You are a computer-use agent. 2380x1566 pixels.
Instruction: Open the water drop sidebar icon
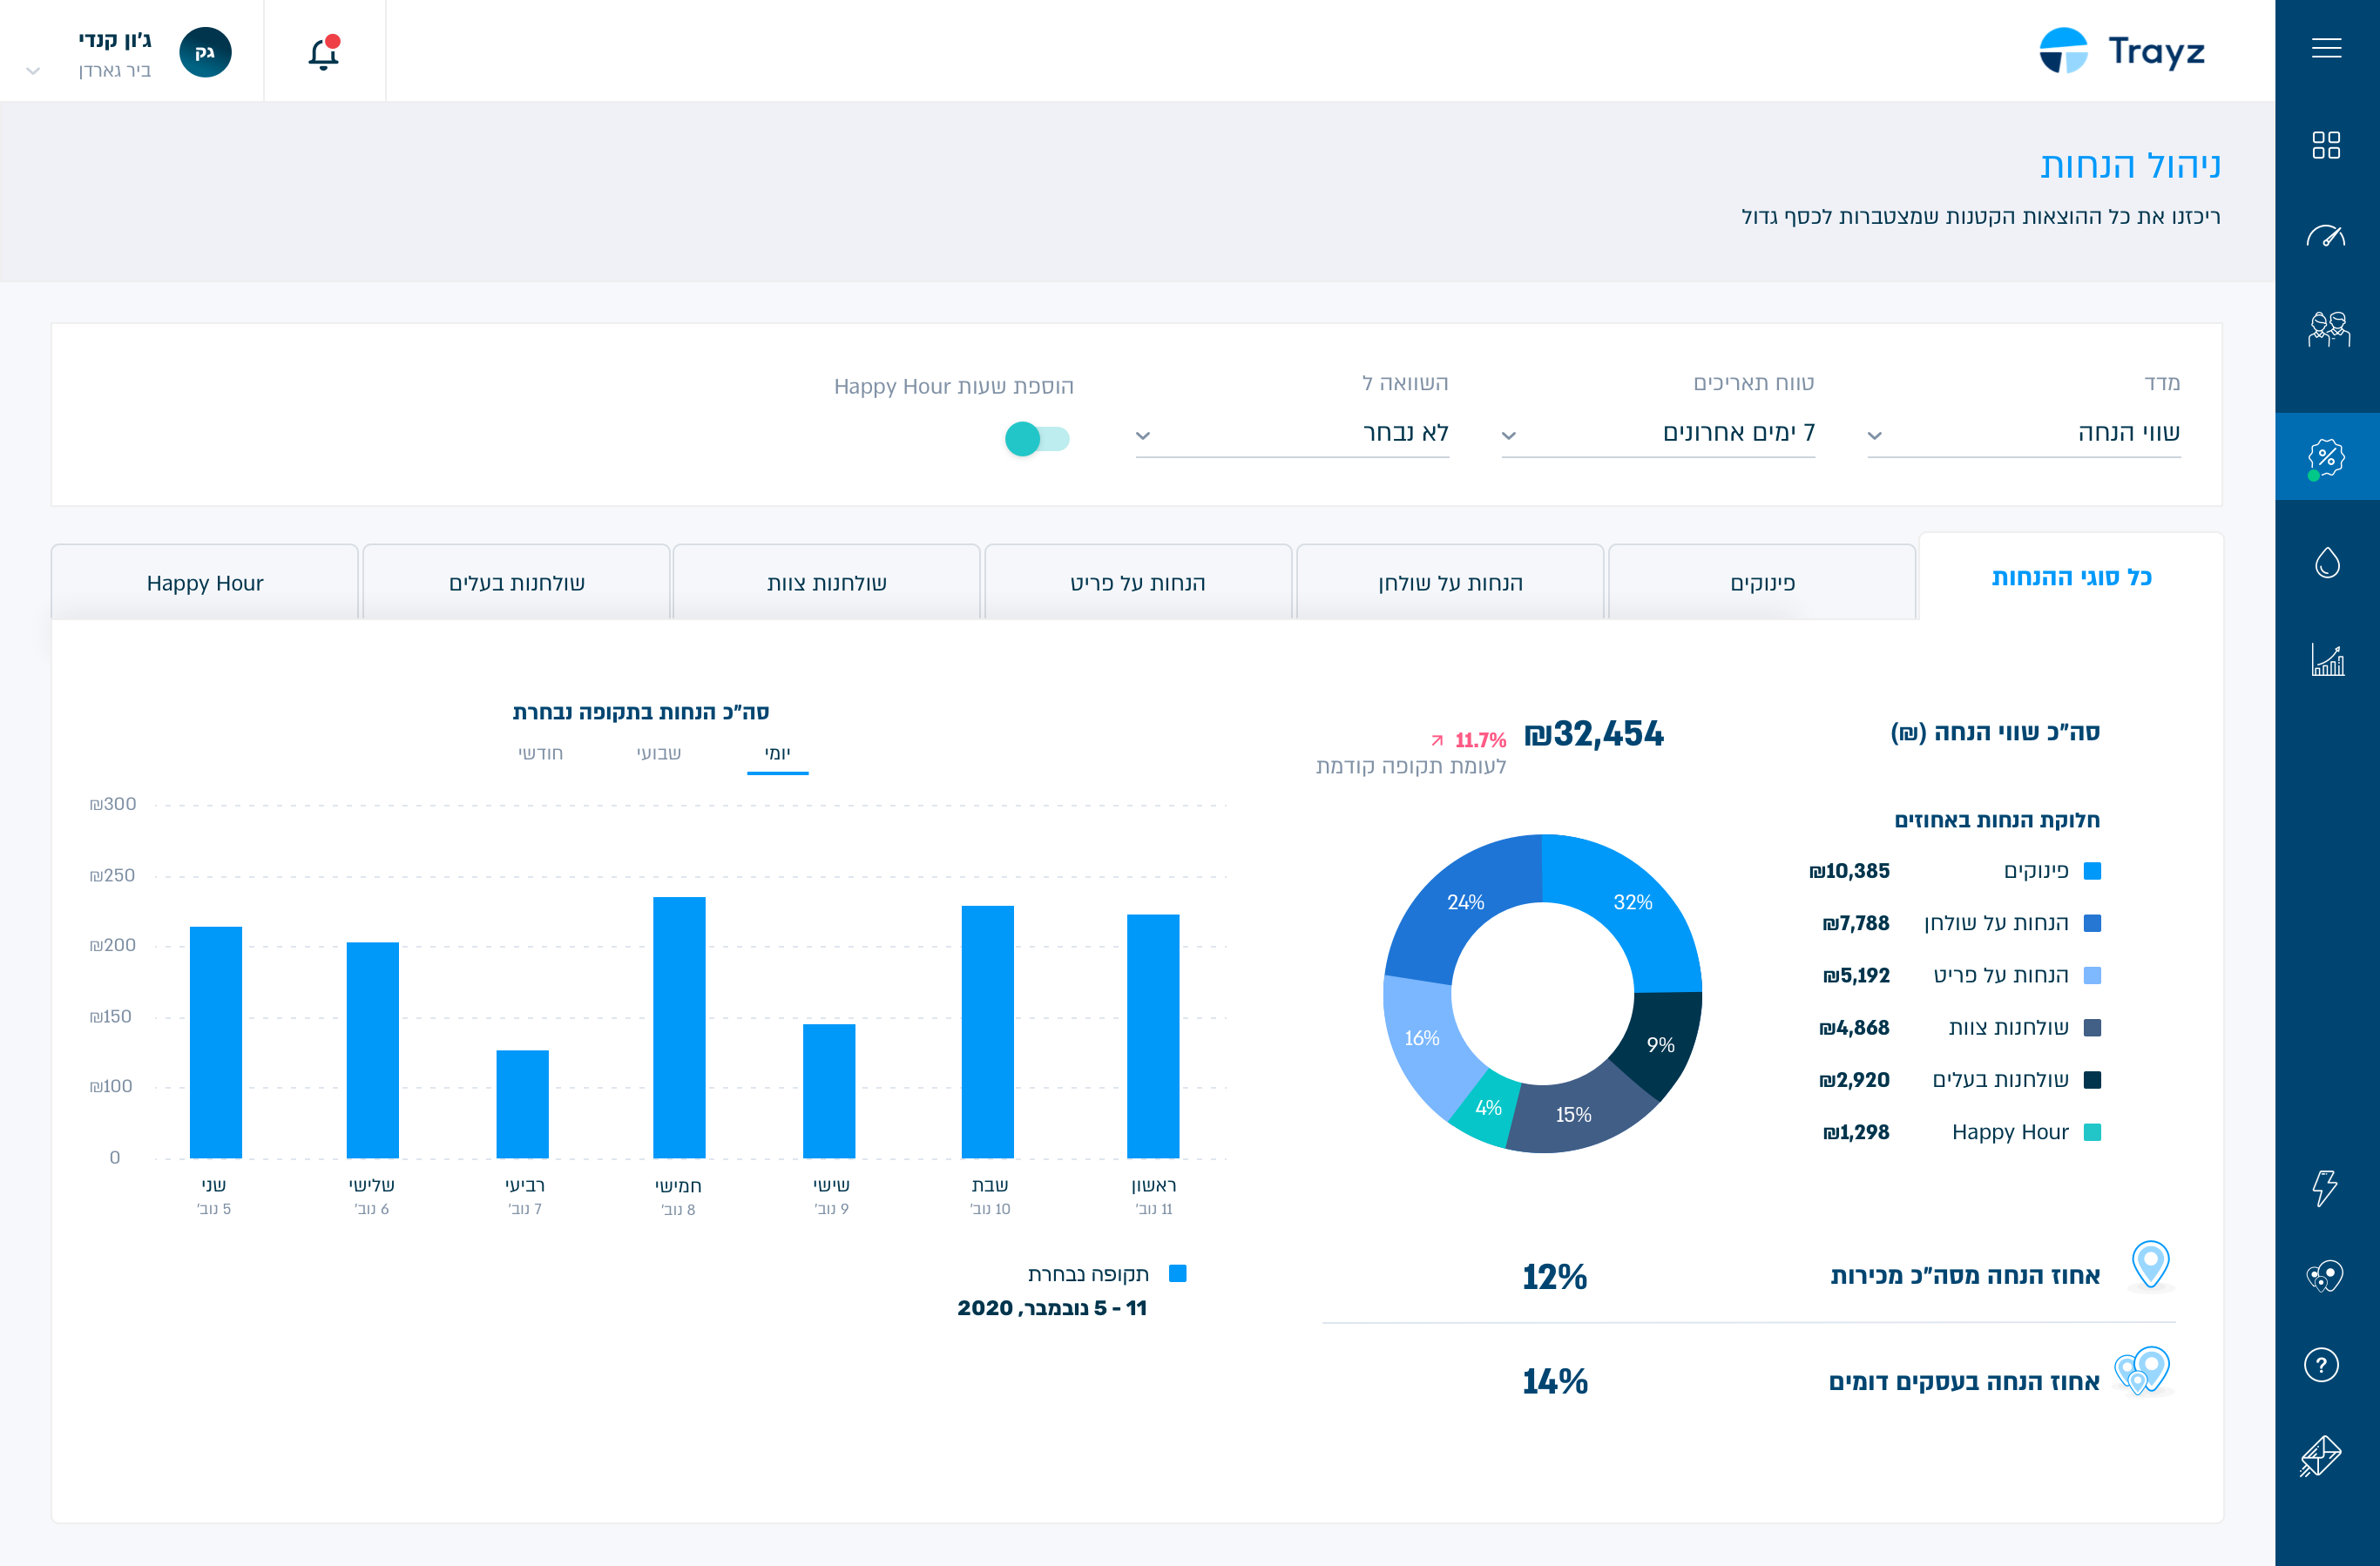[2327, 563]
